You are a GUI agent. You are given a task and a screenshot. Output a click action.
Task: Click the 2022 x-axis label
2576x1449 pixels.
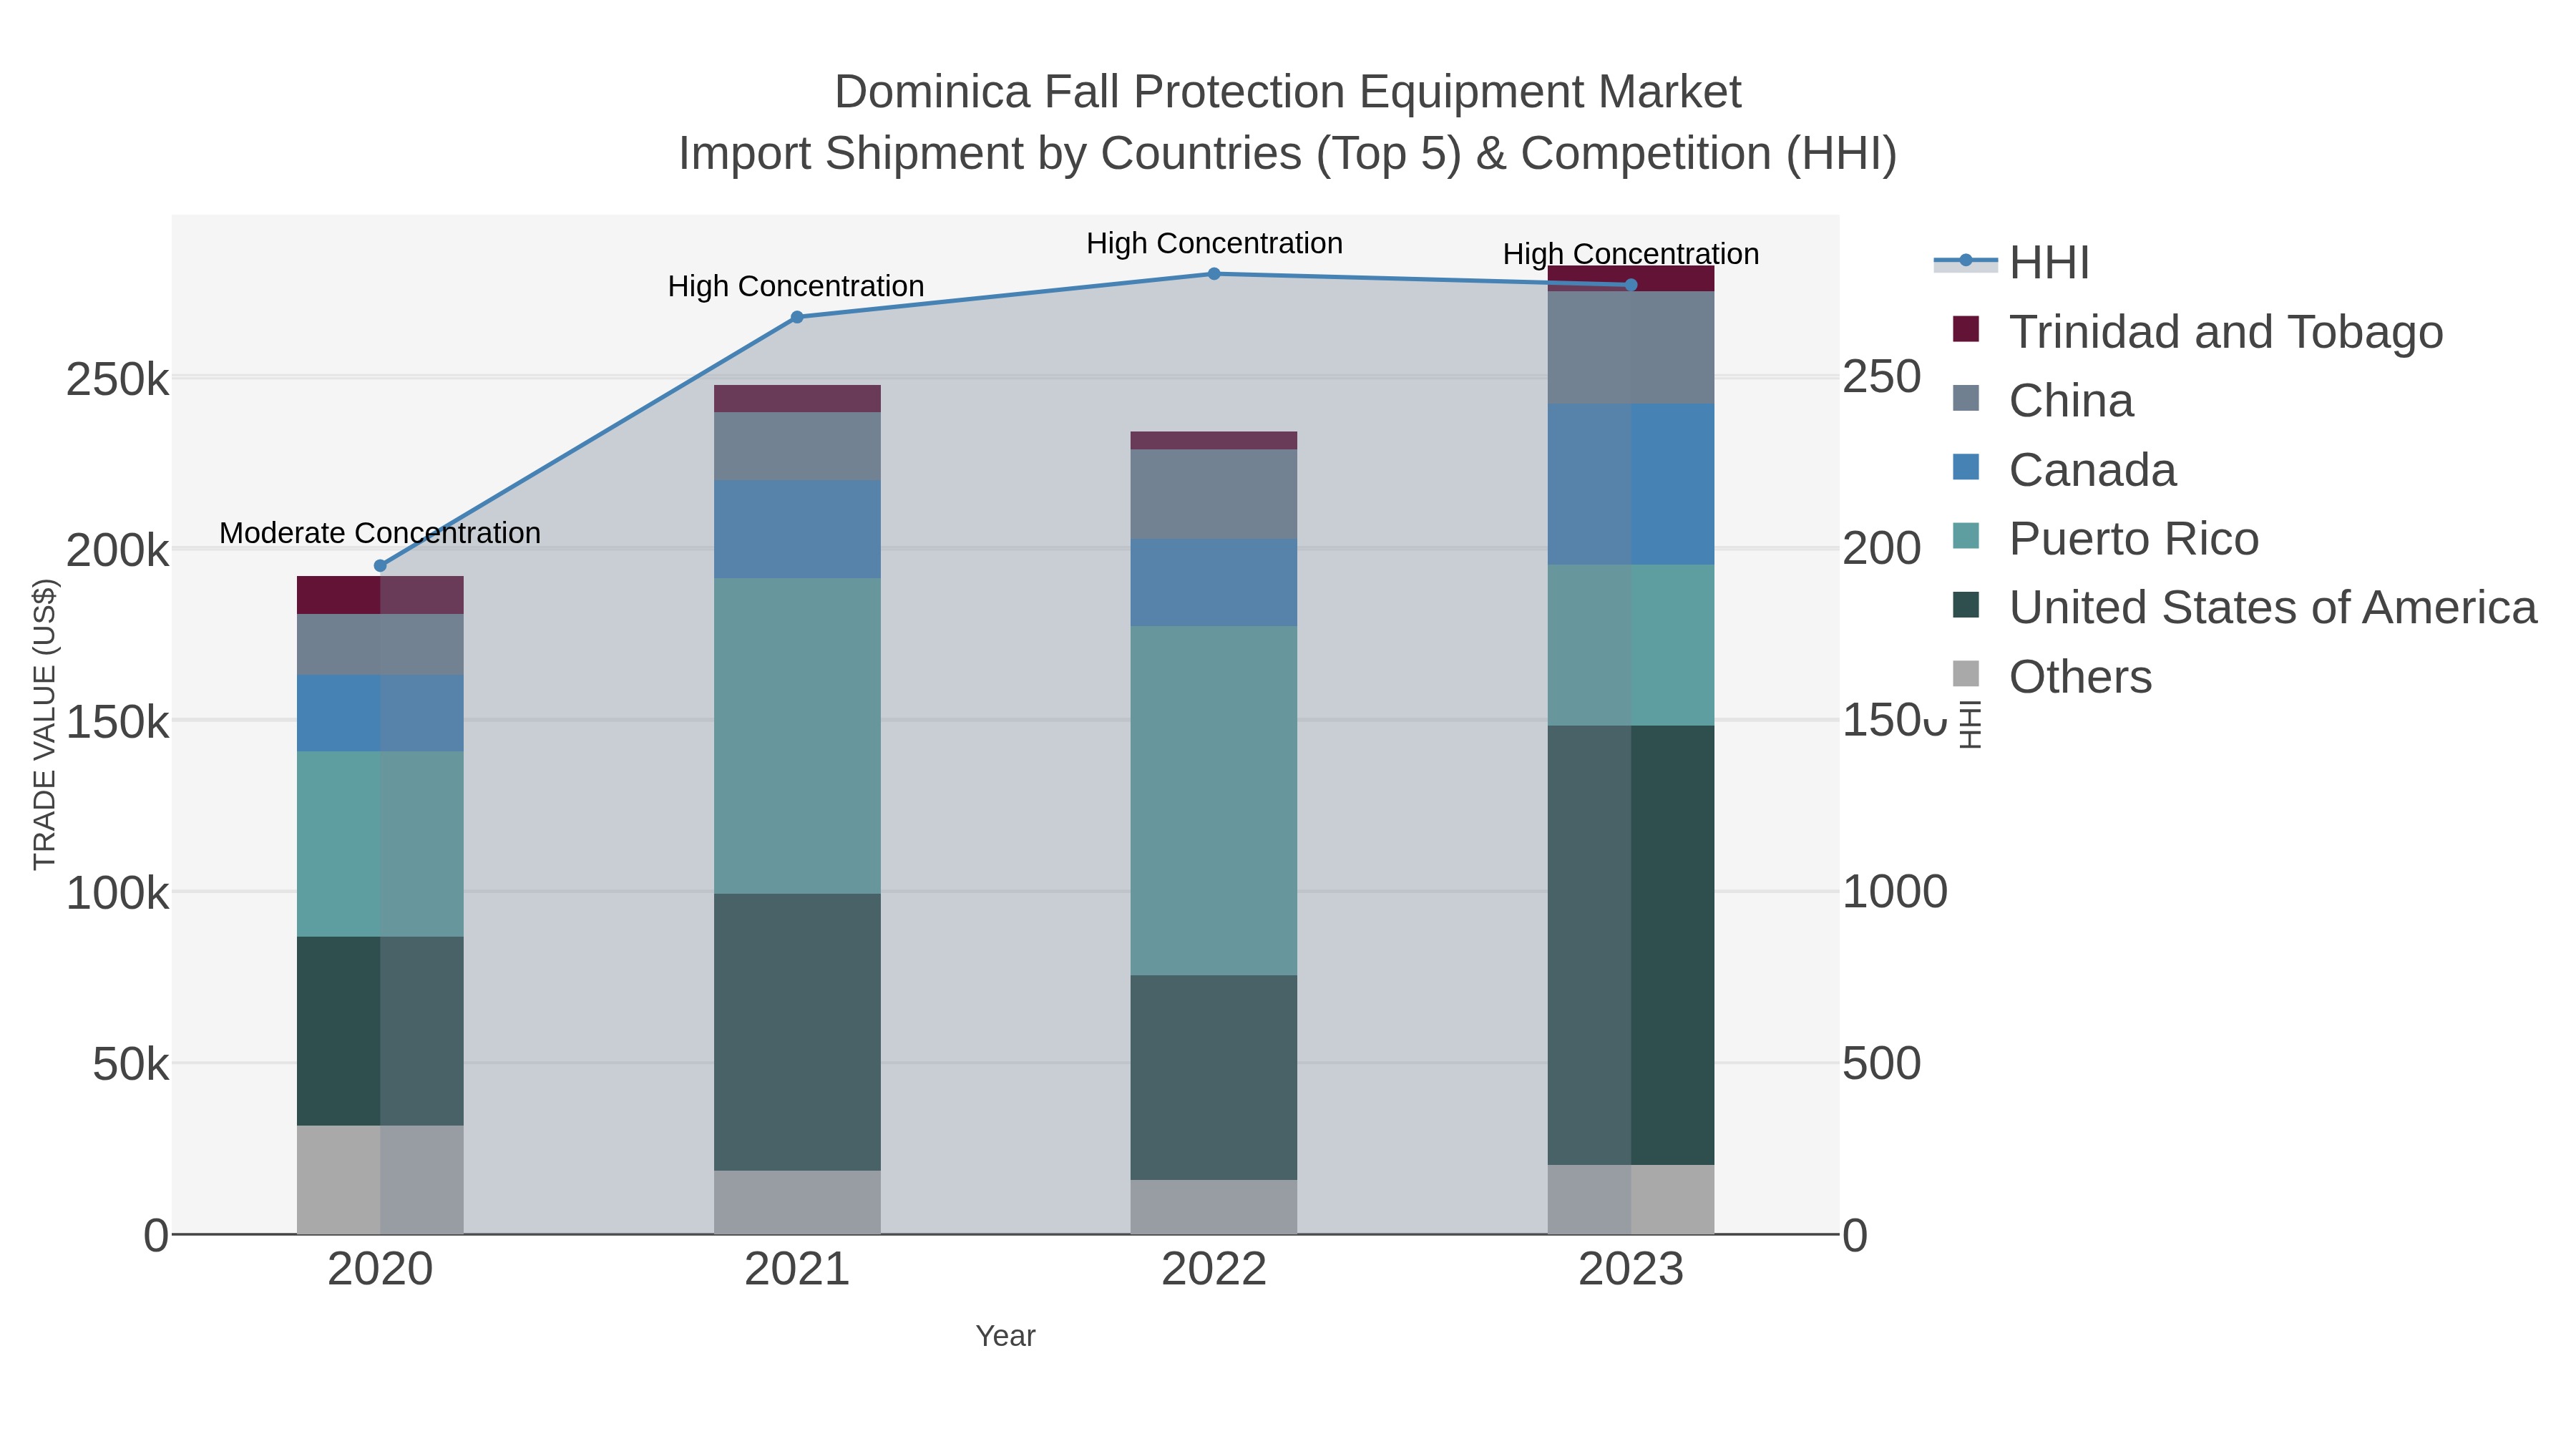(x=1214, y=1269)
